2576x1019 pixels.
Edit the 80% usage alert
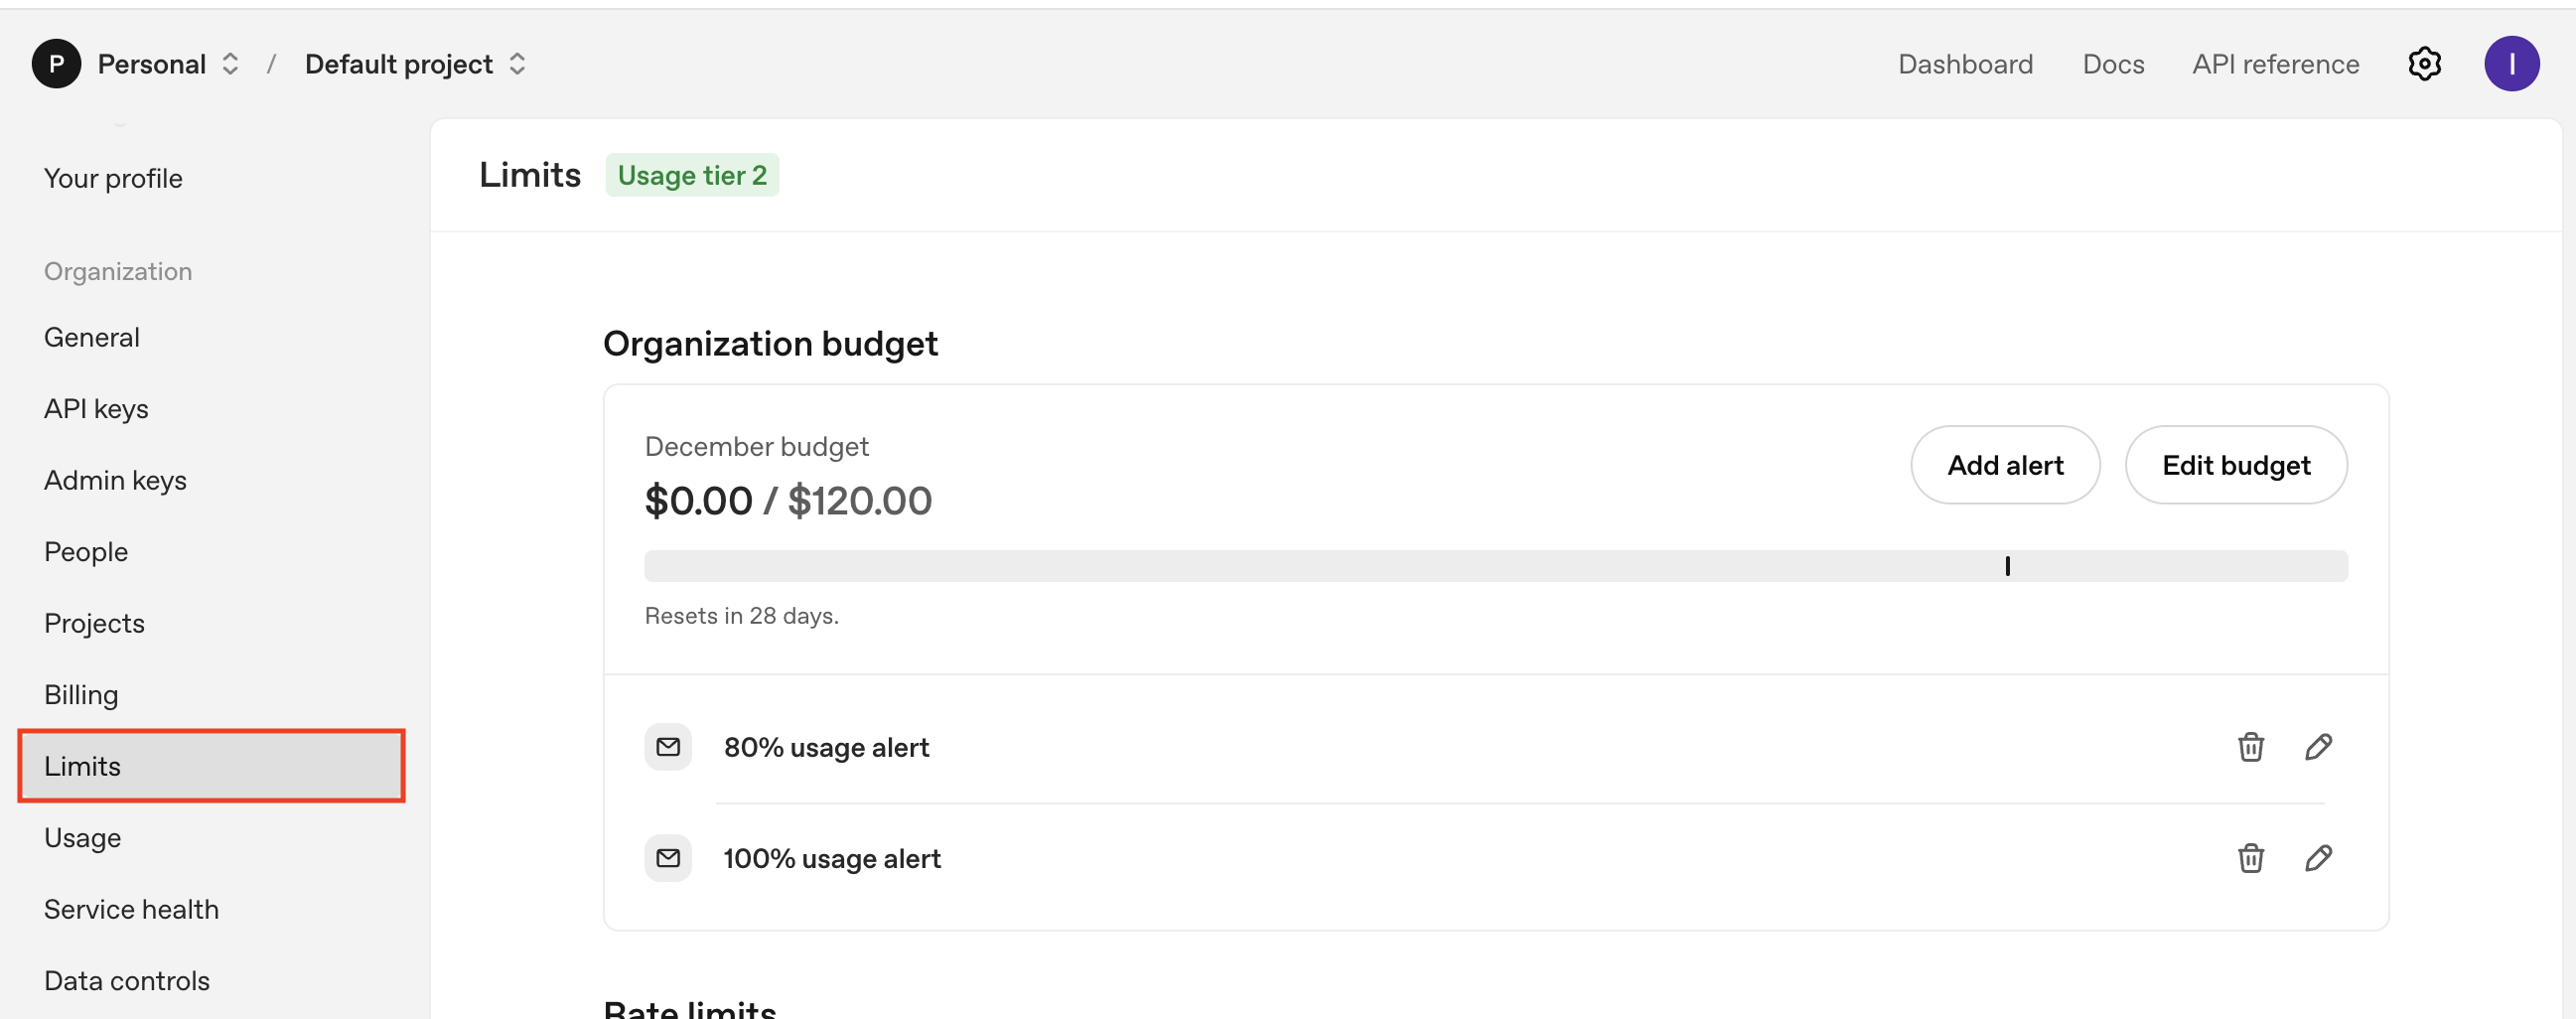(x=2318, y=747)
